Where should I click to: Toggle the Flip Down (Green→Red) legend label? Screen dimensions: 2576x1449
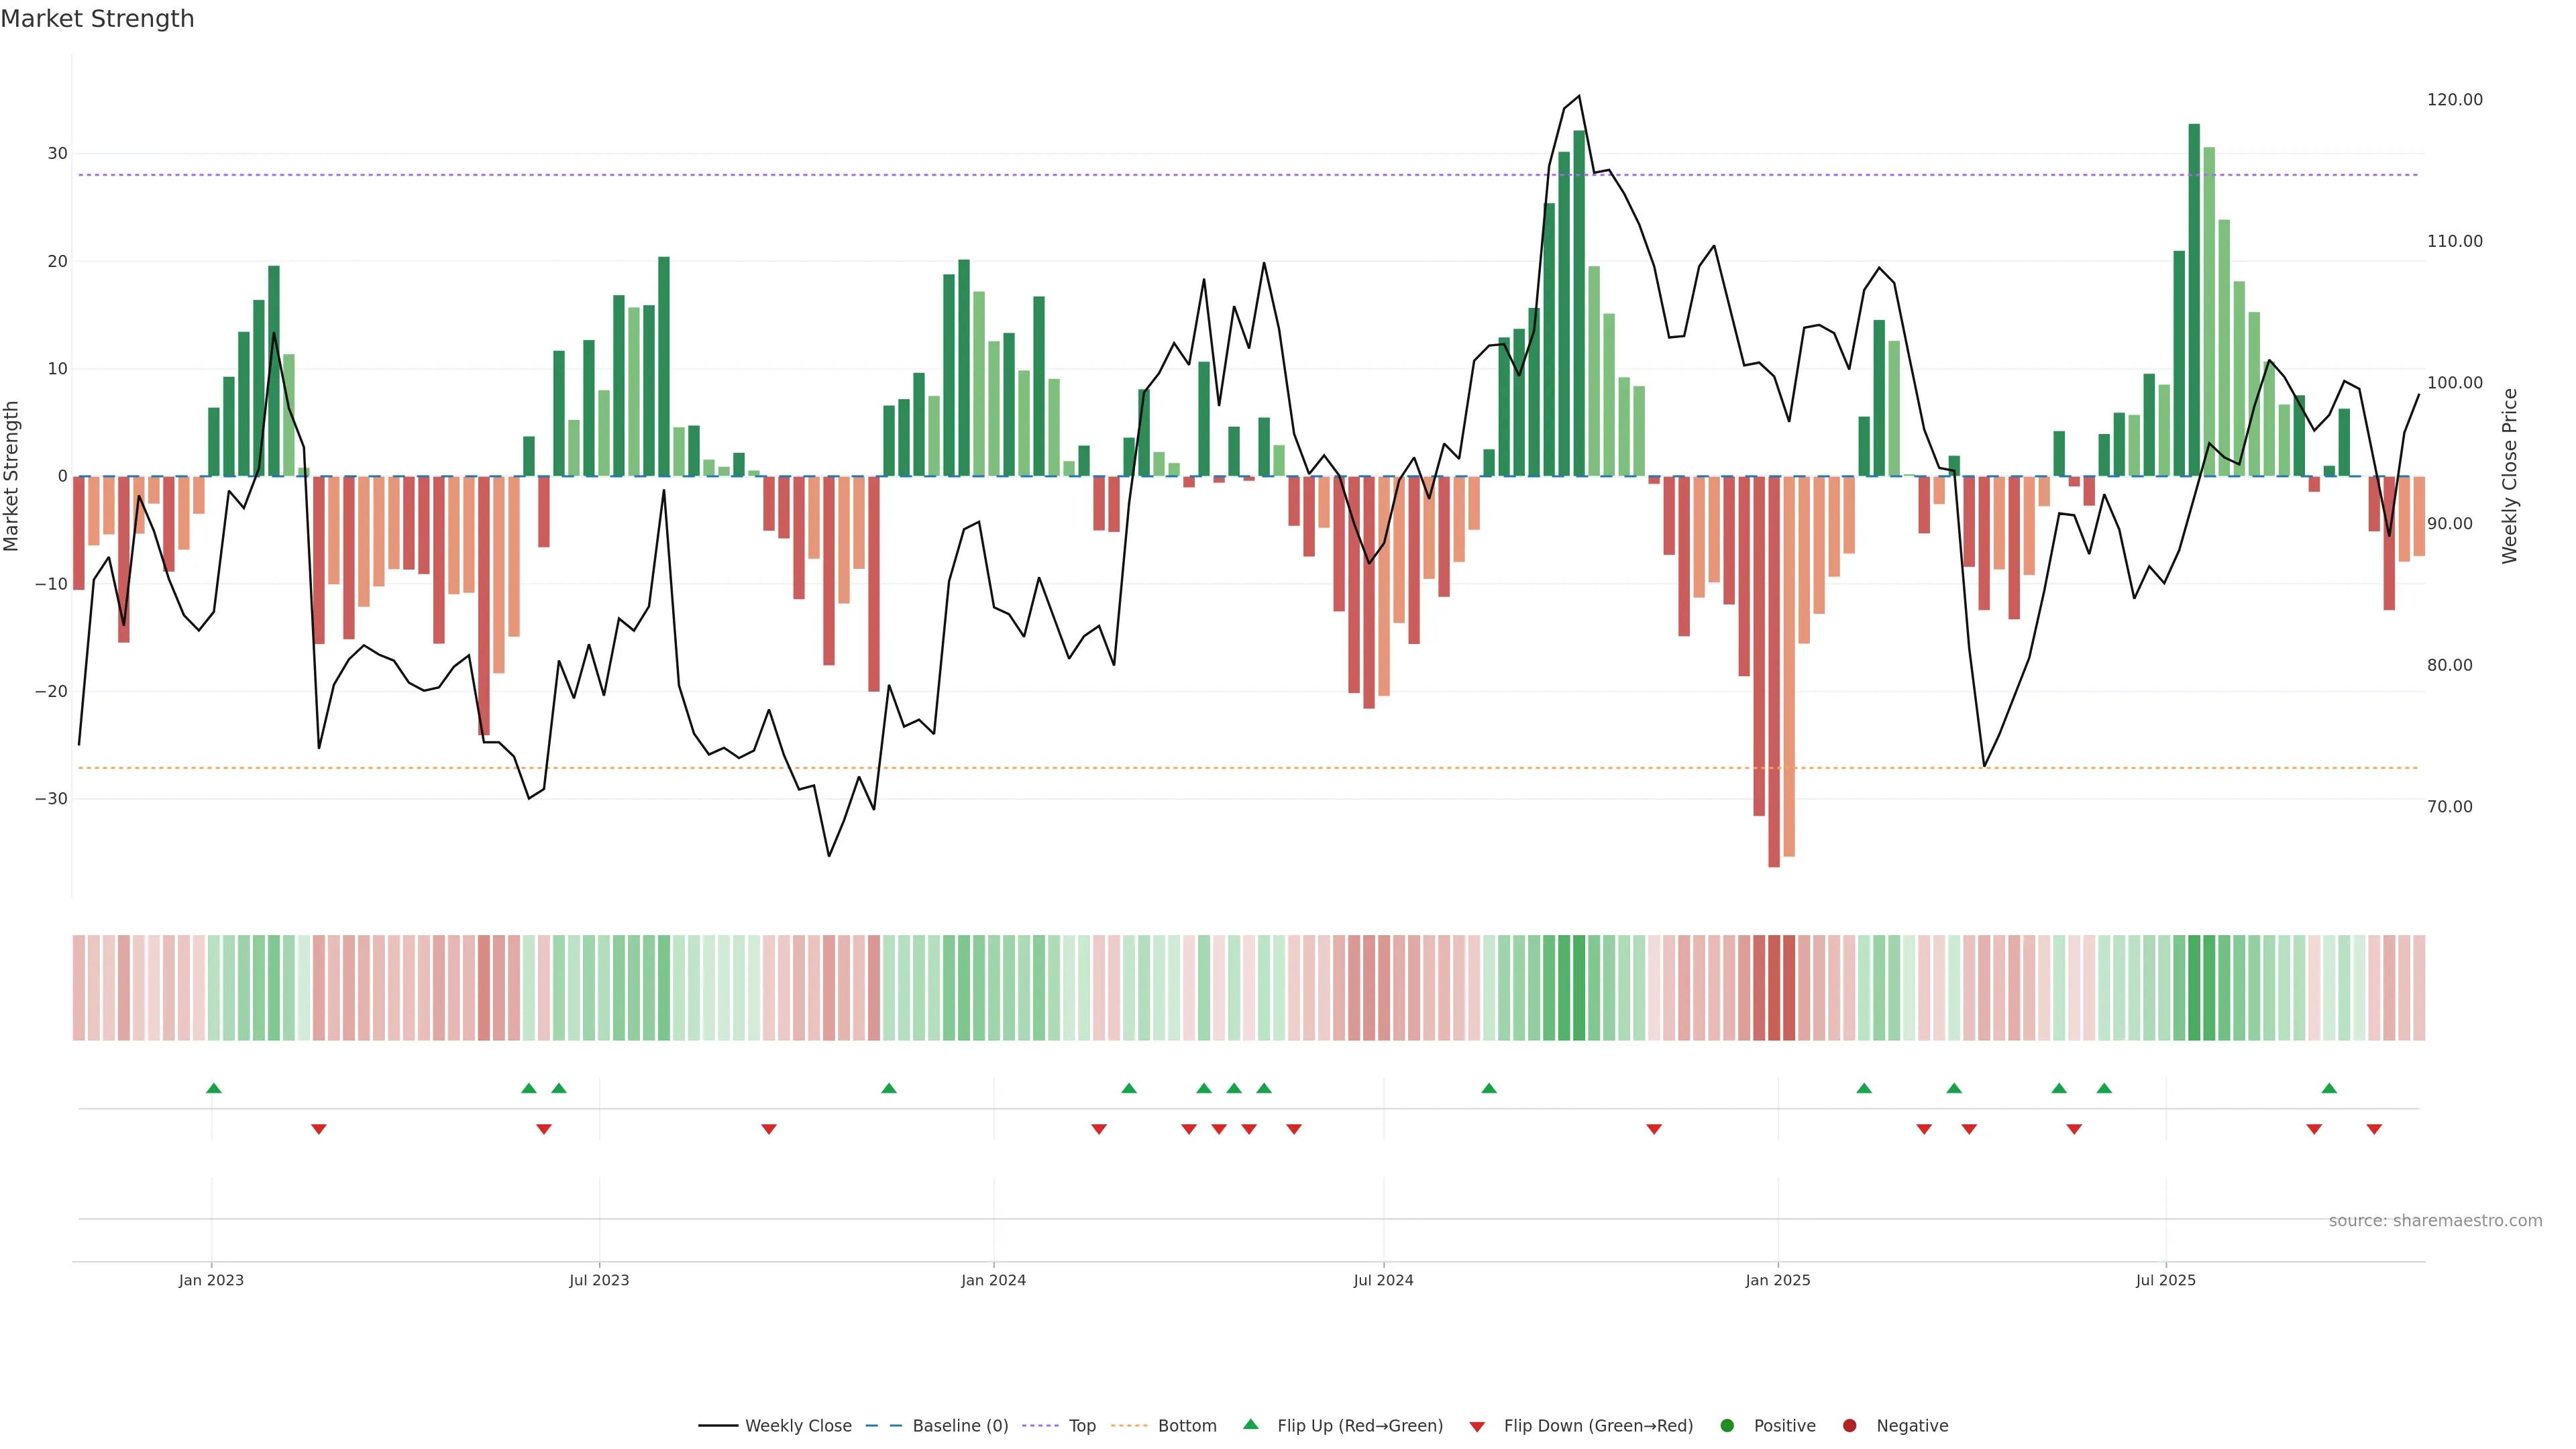[1598, 1426]
